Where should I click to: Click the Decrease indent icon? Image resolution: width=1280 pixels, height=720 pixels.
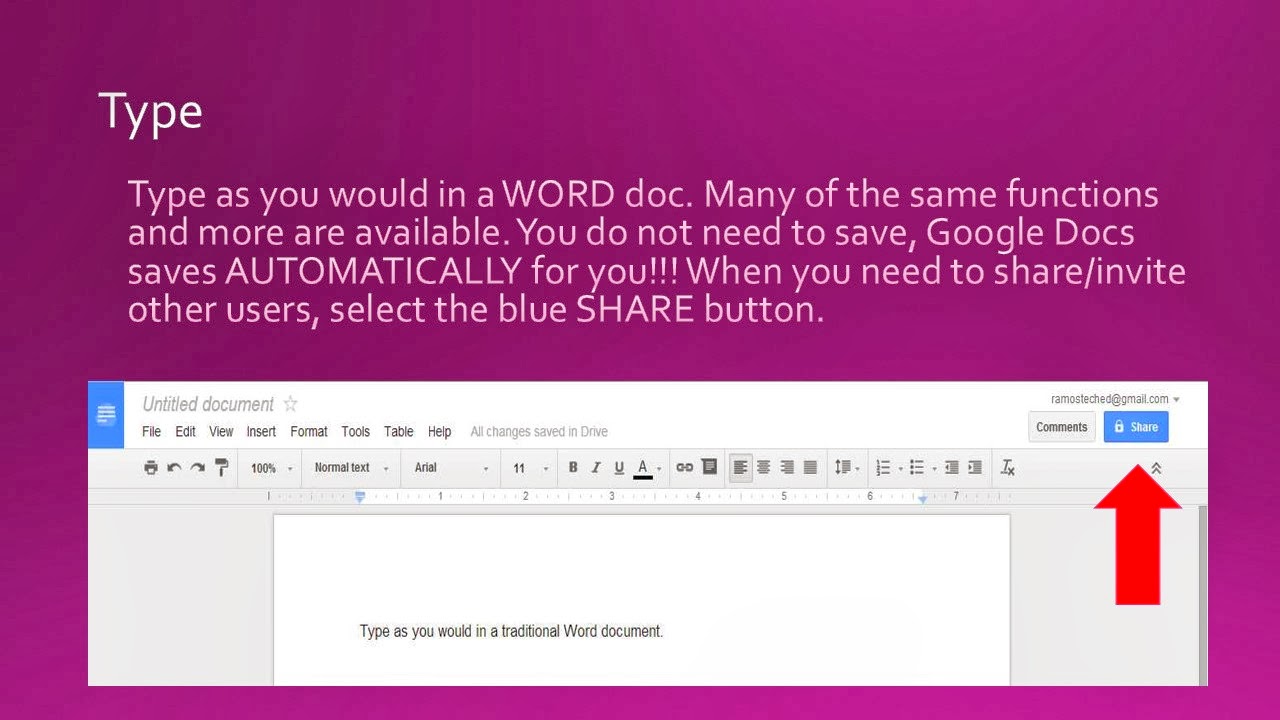(x=951, y=467)
